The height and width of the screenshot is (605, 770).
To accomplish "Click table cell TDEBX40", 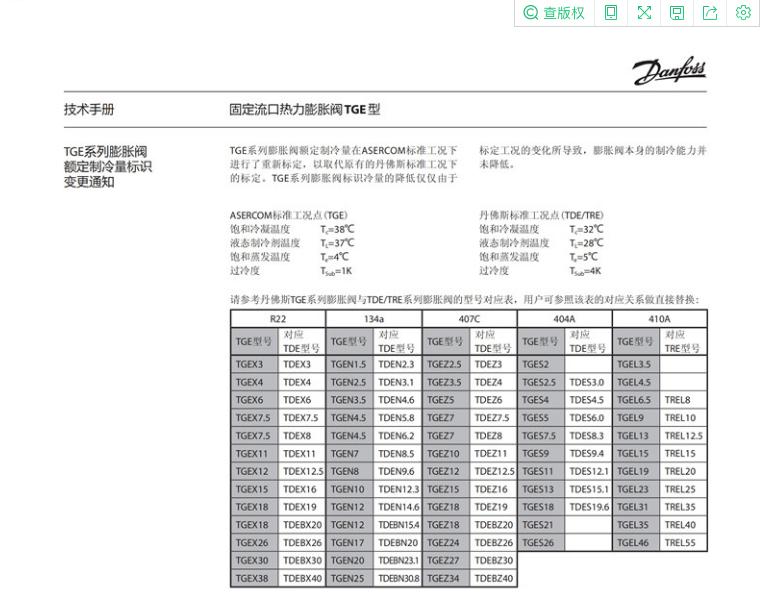I will point(302,578).
